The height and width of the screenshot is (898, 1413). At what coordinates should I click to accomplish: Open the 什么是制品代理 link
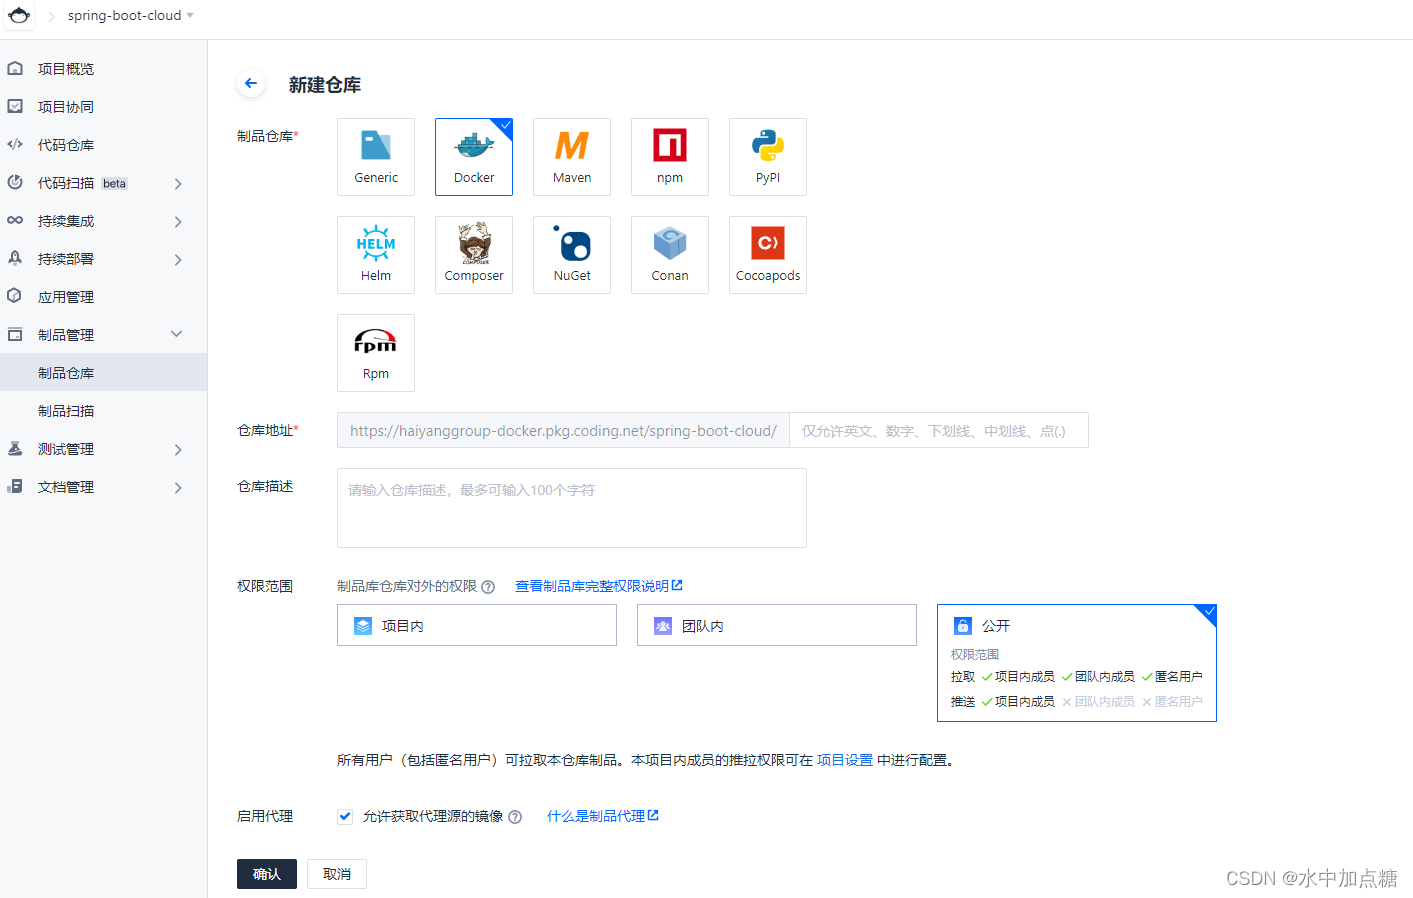(x=602, y=816)
